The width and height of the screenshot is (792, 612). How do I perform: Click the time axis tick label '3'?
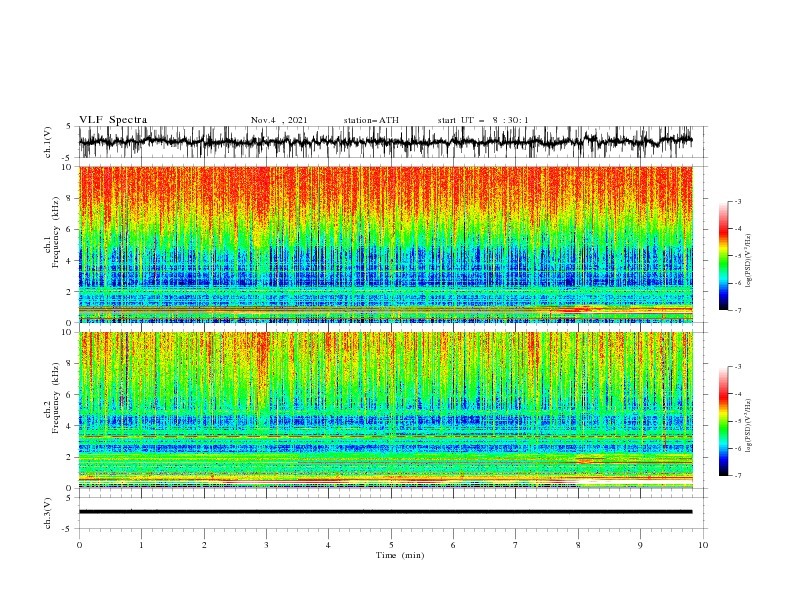click(266, 545)
